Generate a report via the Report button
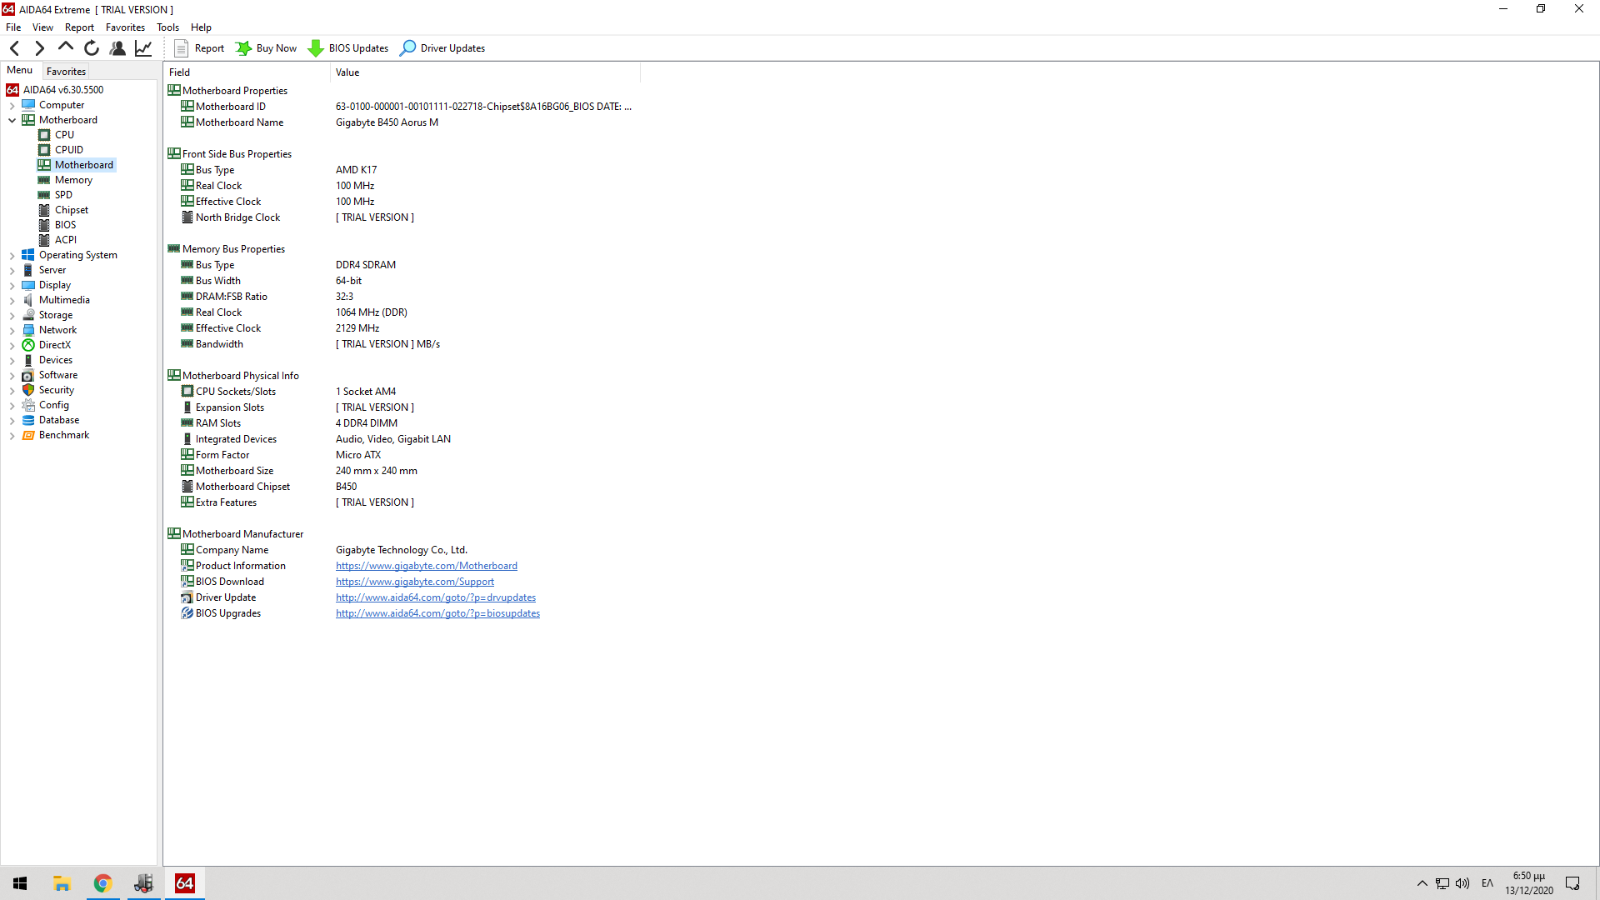1600x900 pixels. [x=199, y=48]
